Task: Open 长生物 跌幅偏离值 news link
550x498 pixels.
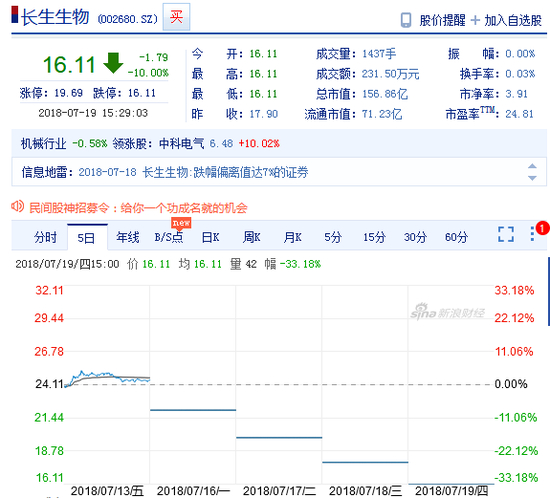Action: pyautogui.click(x=225, y=172)
